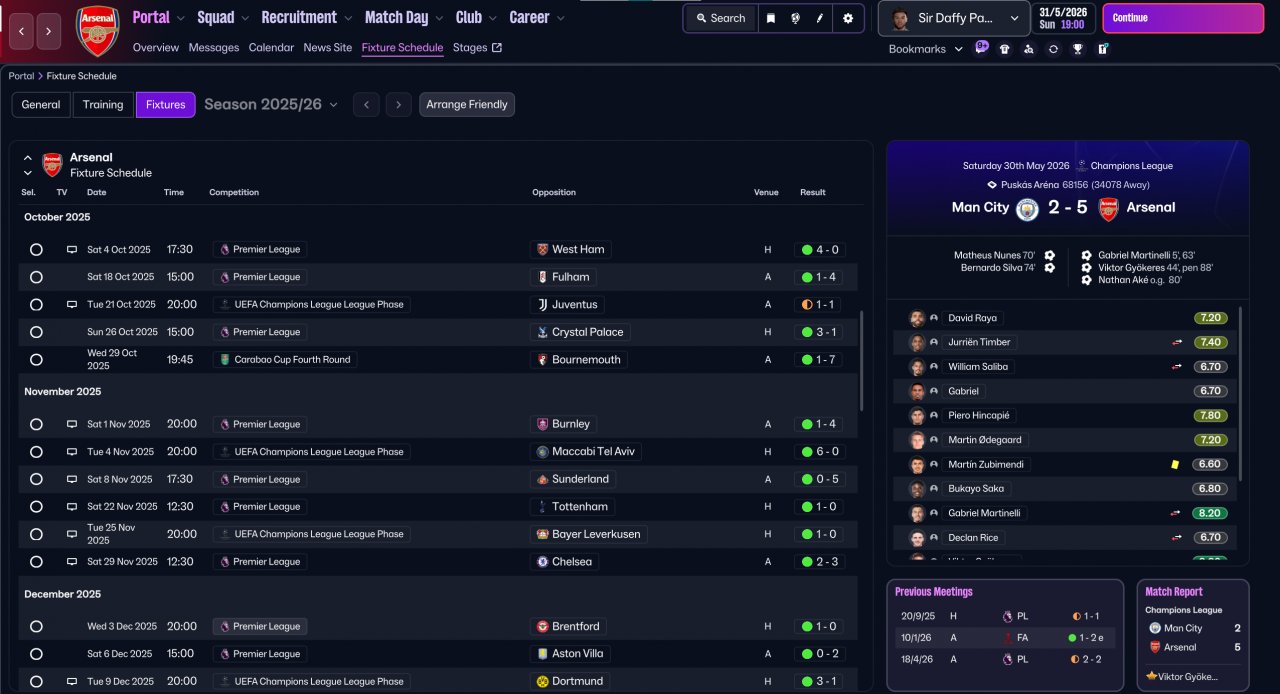Click the Search button
The image size is (1280, 694).
click(x=720, y=18)
